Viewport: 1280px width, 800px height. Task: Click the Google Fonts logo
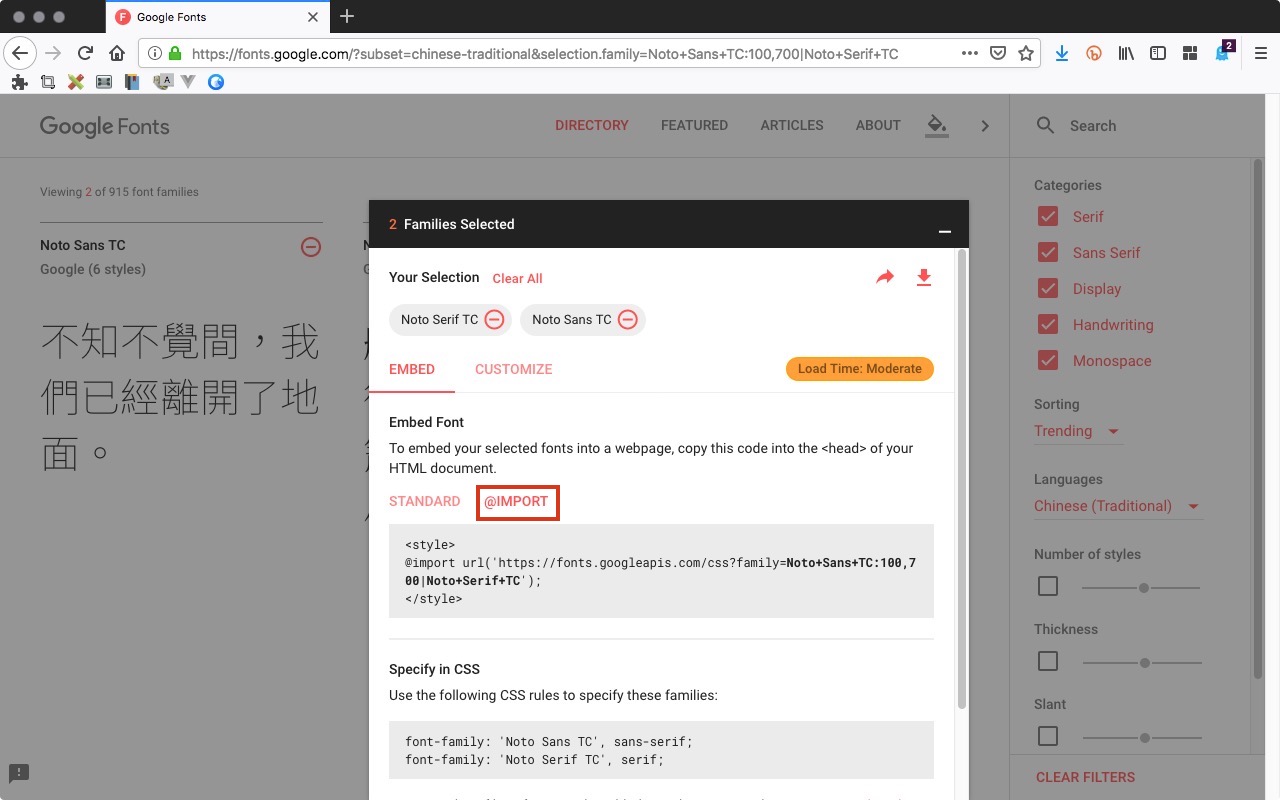coord(105,126)
